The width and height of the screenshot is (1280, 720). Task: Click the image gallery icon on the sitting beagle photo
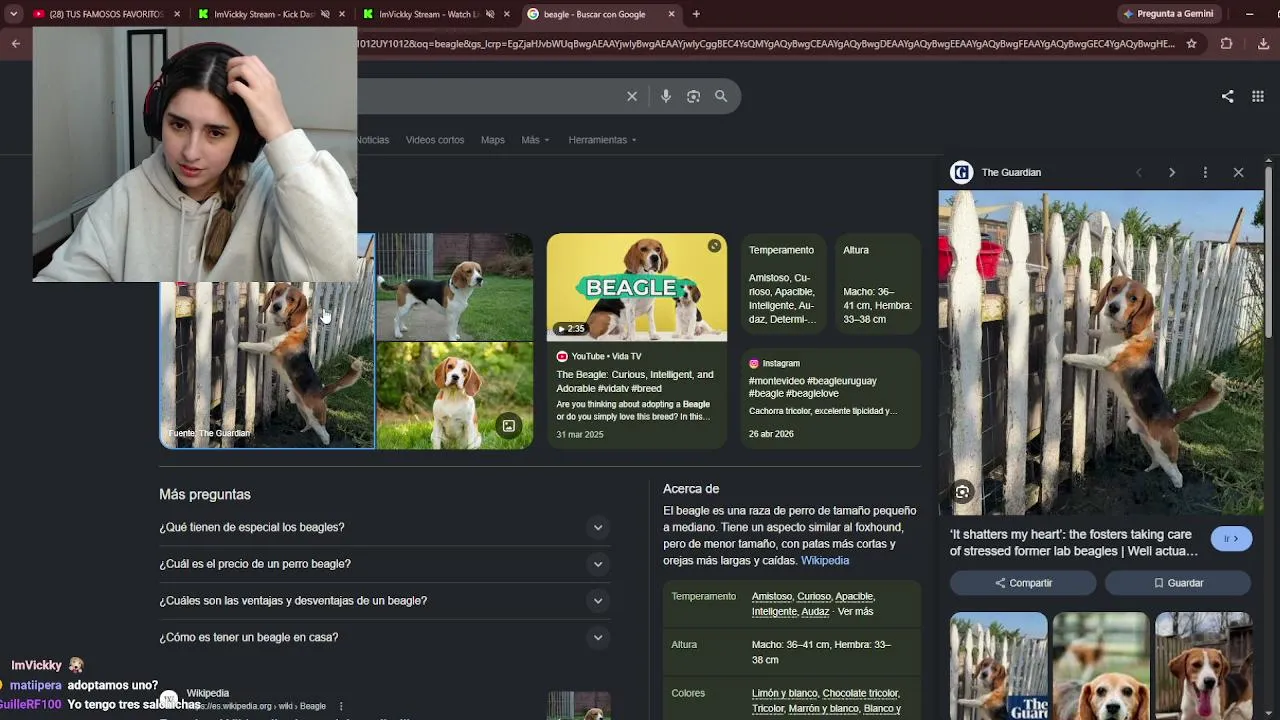click(509, 426)
